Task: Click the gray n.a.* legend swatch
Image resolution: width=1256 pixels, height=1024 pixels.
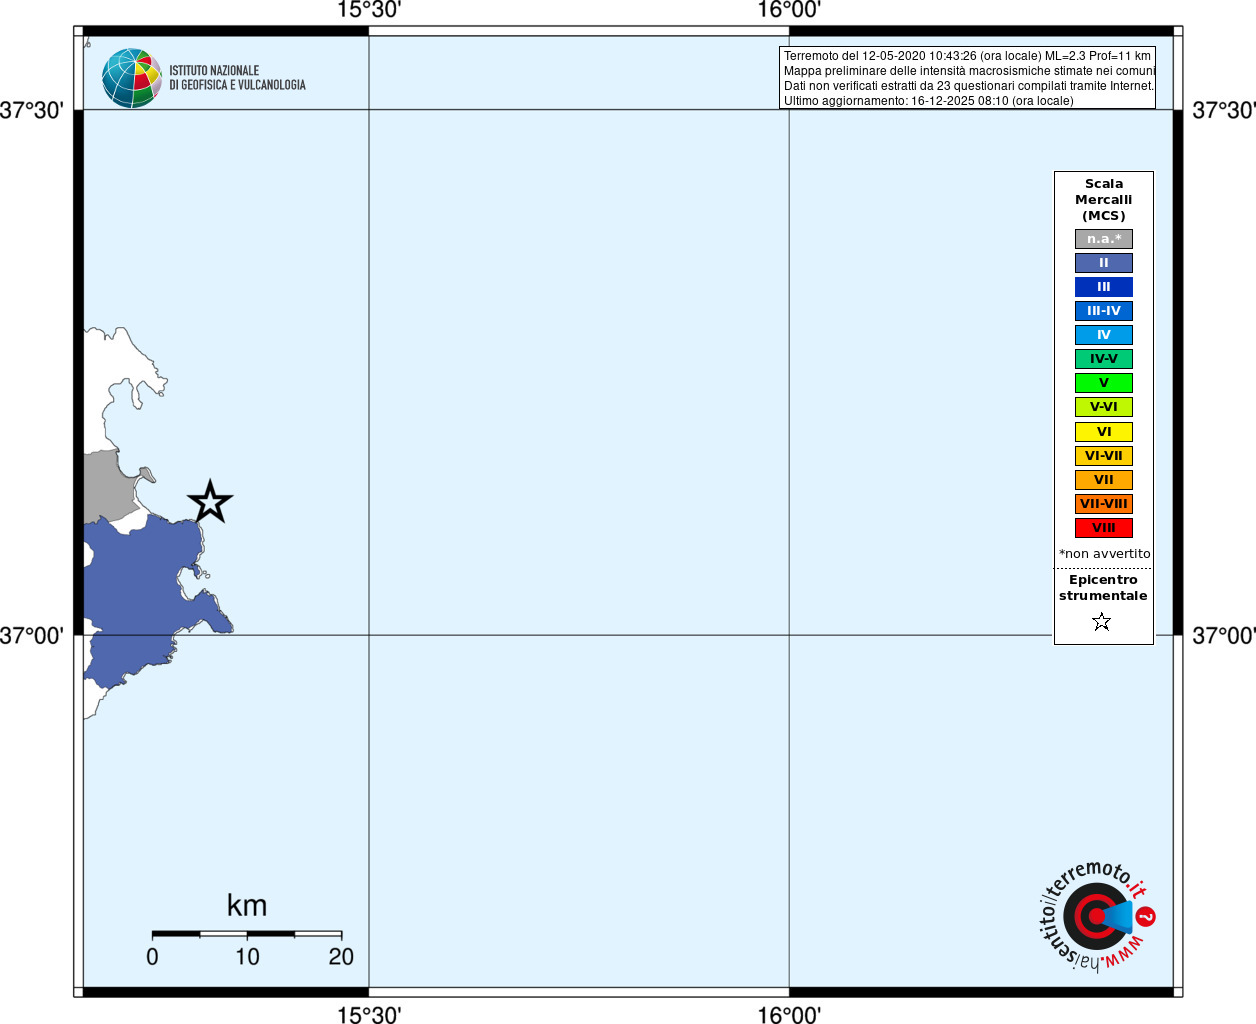Action: [x=1104, y=239]
